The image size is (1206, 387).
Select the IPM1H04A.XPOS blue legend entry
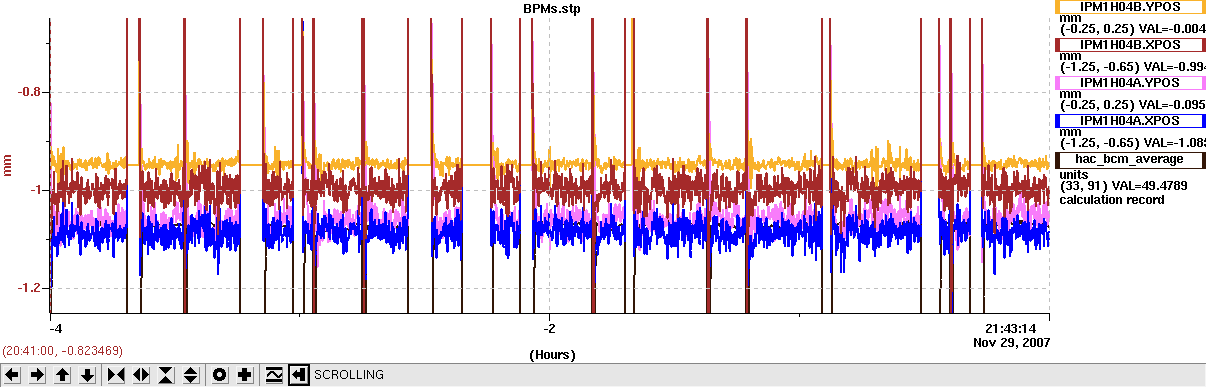1130,120
